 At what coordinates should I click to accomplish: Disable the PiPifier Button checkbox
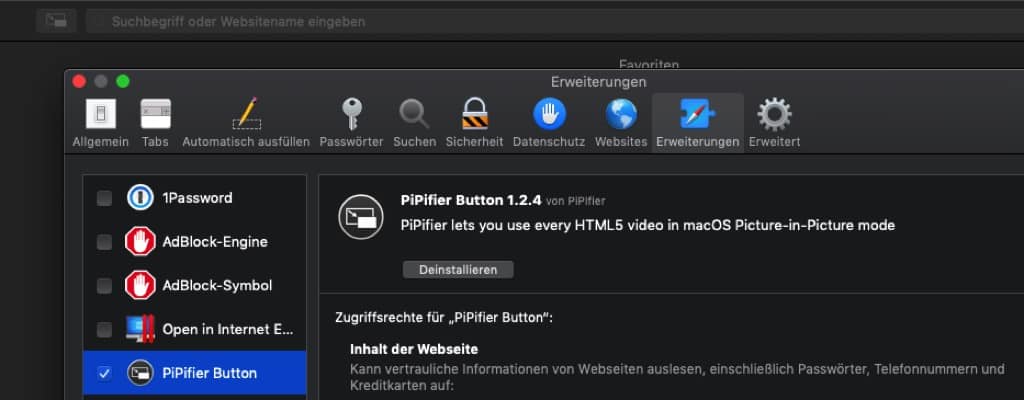coord(104,373)
